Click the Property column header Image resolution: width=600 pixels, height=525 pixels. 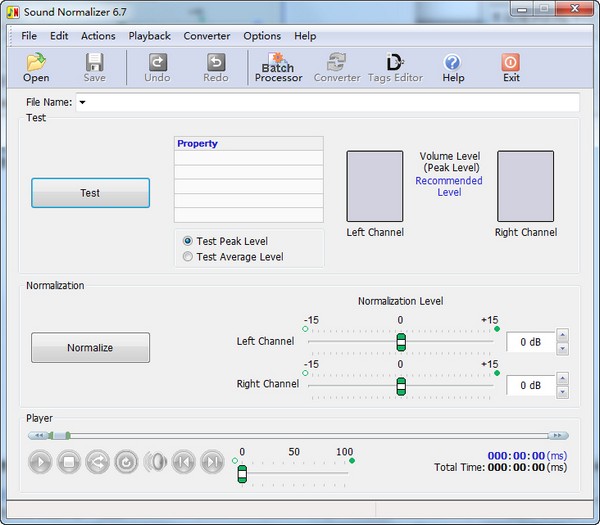(249, 143)
